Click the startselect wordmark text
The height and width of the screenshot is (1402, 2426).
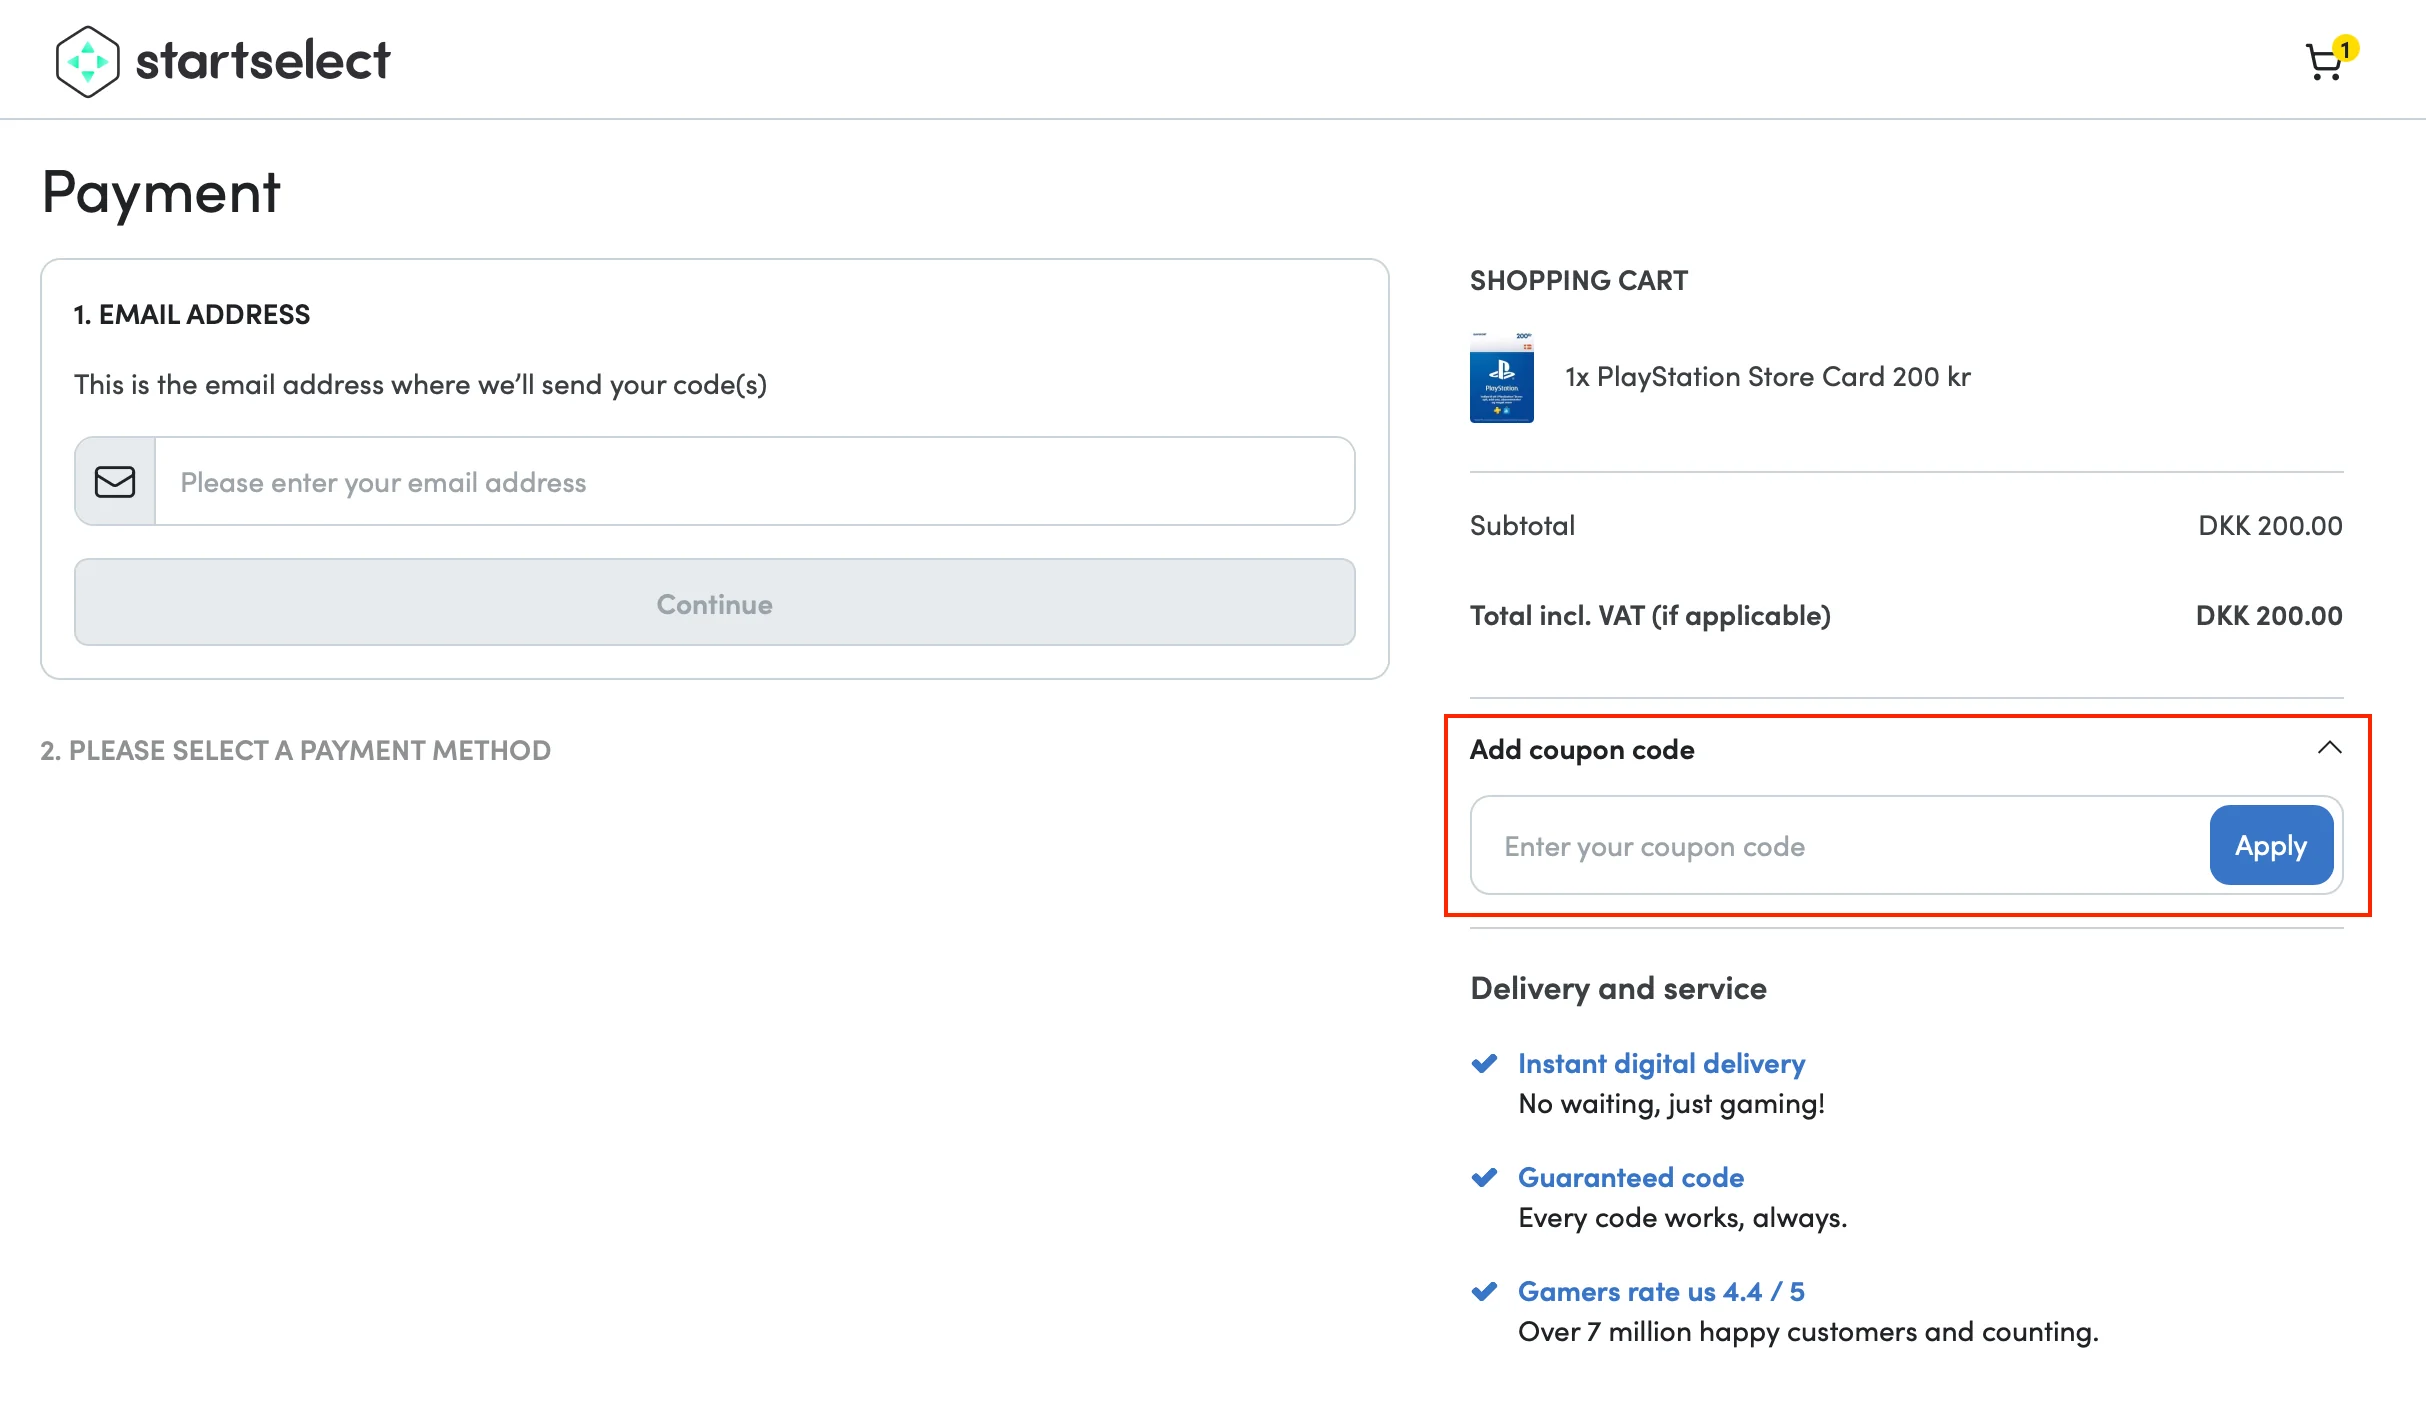pyautogui.click(x=263, y=61)
